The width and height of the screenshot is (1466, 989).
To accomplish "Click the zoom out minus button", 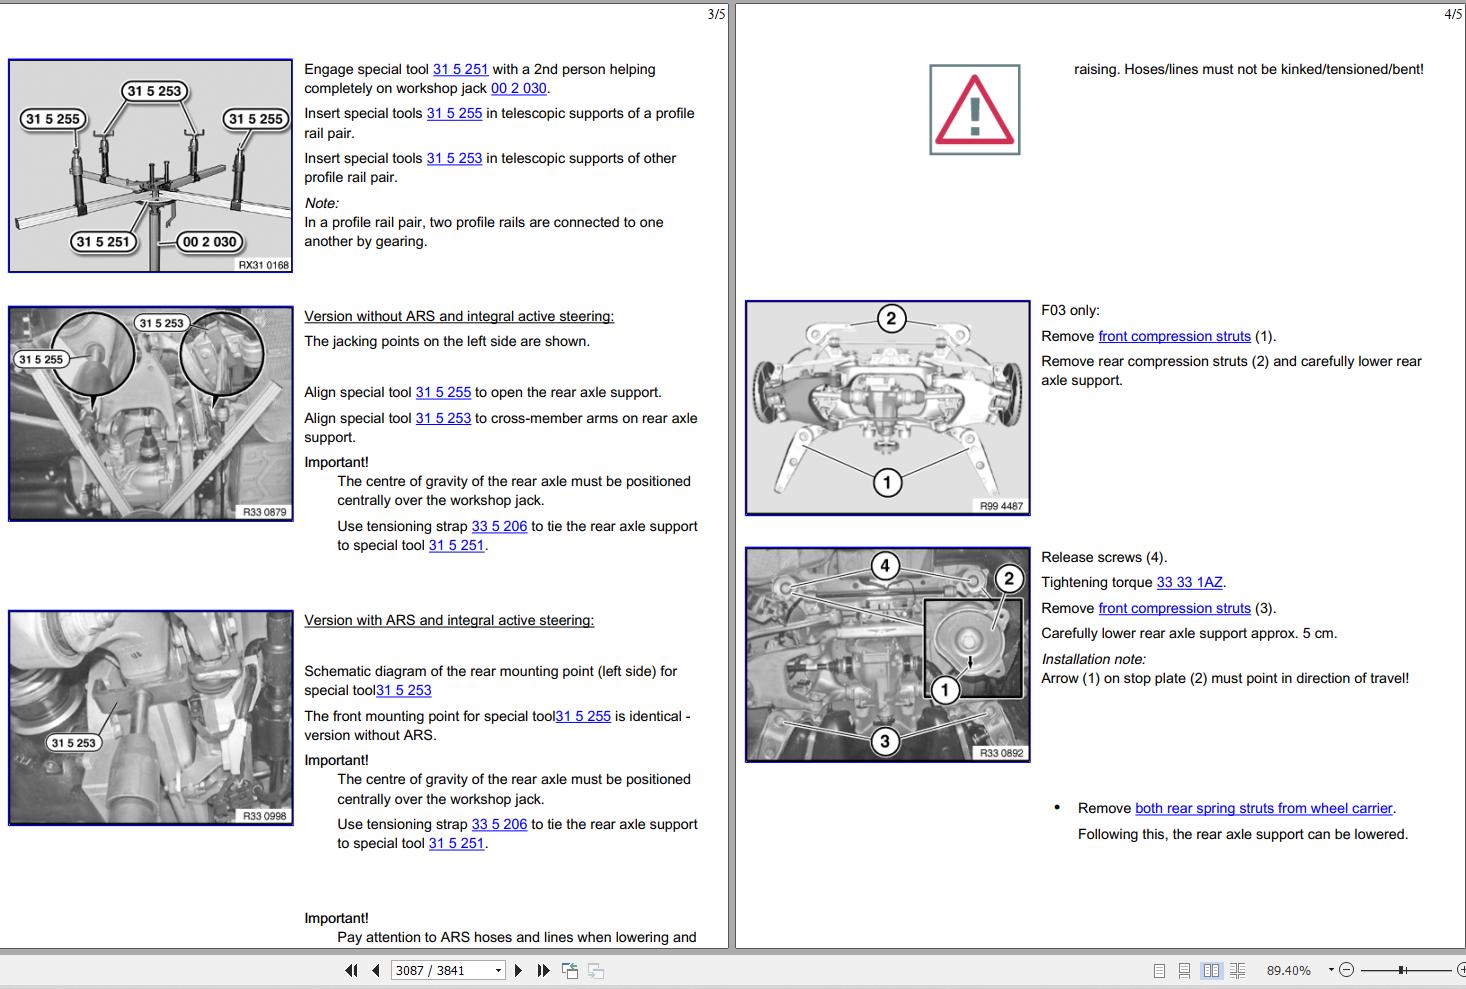I will (x=1346, y=970).
